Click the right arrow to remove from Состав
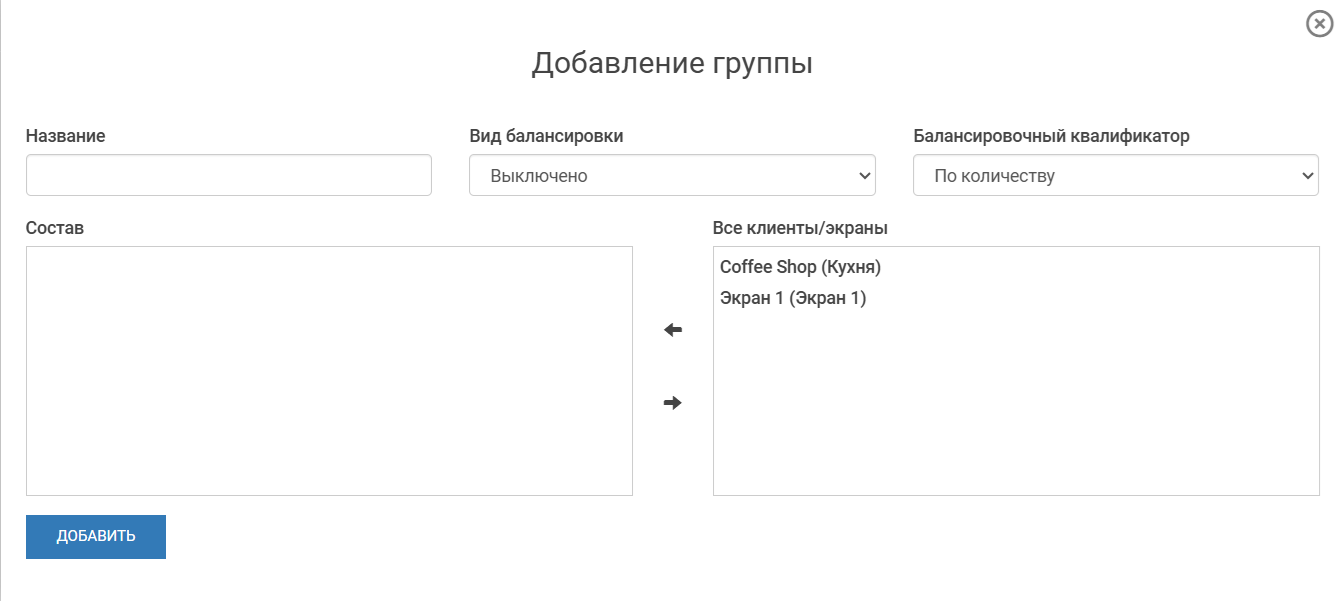The width and height of the screenshot is (1344, 601). coord(673,403)
